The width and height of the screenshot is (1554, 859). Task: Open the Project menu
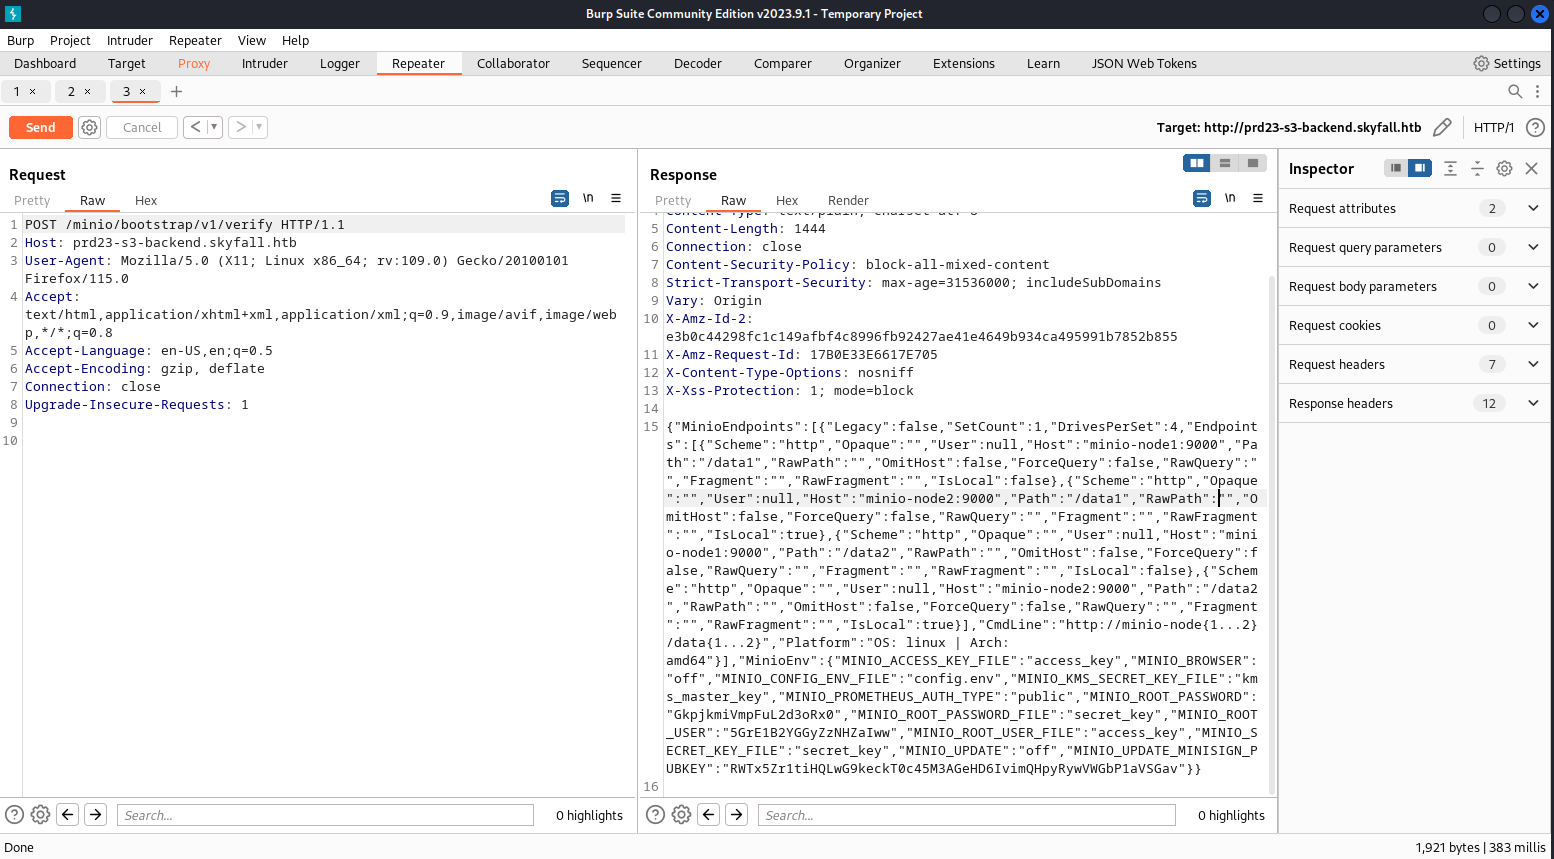click(70, 40)
